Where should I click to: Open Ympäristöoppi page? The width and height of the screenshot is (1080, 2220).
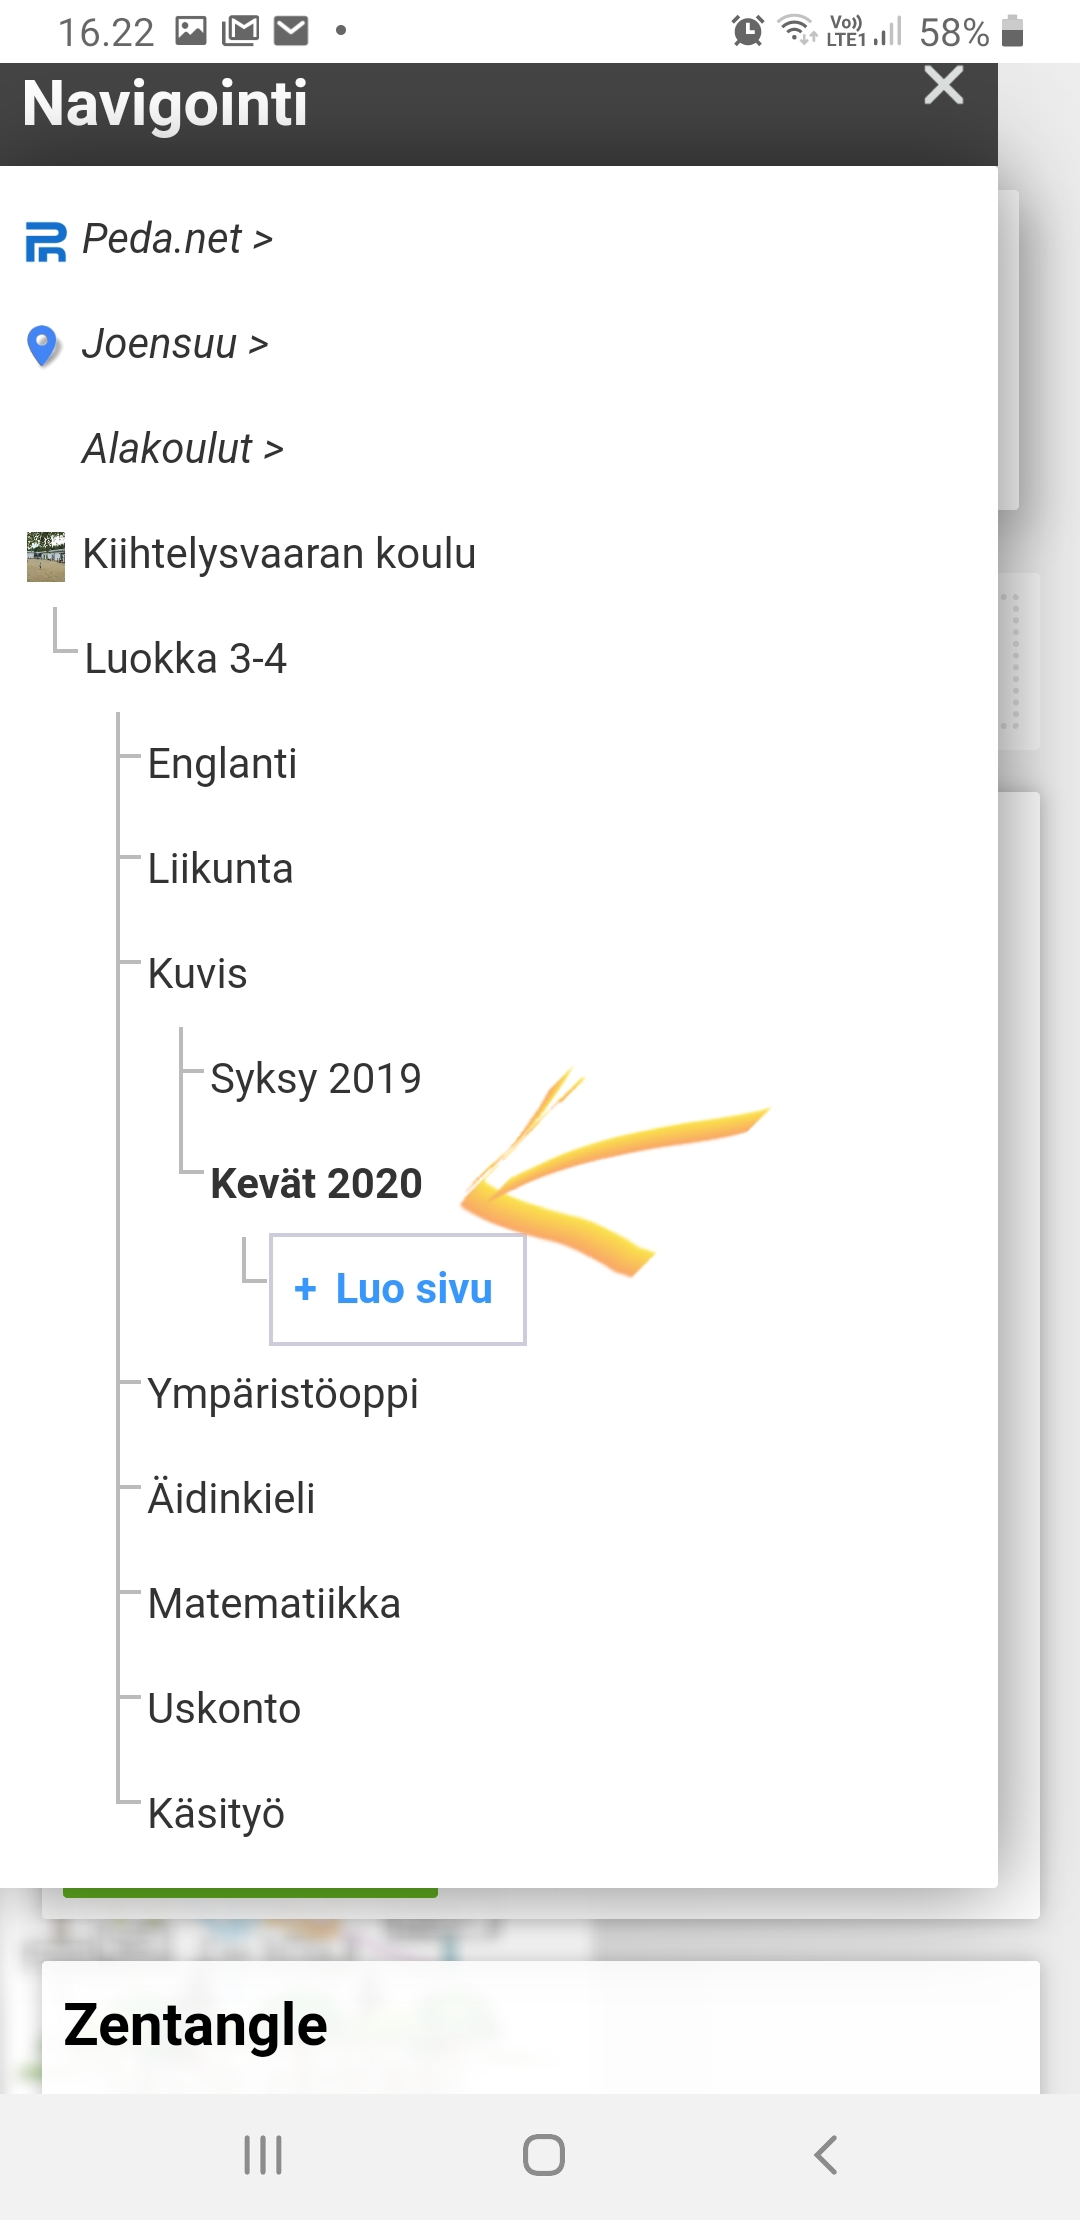point(283,1395)
